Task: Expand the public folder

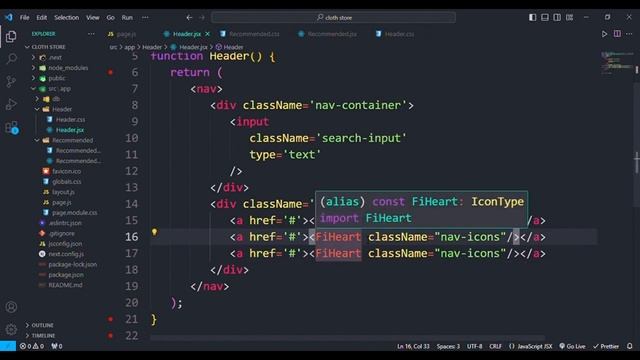Action: click(33, 78)
